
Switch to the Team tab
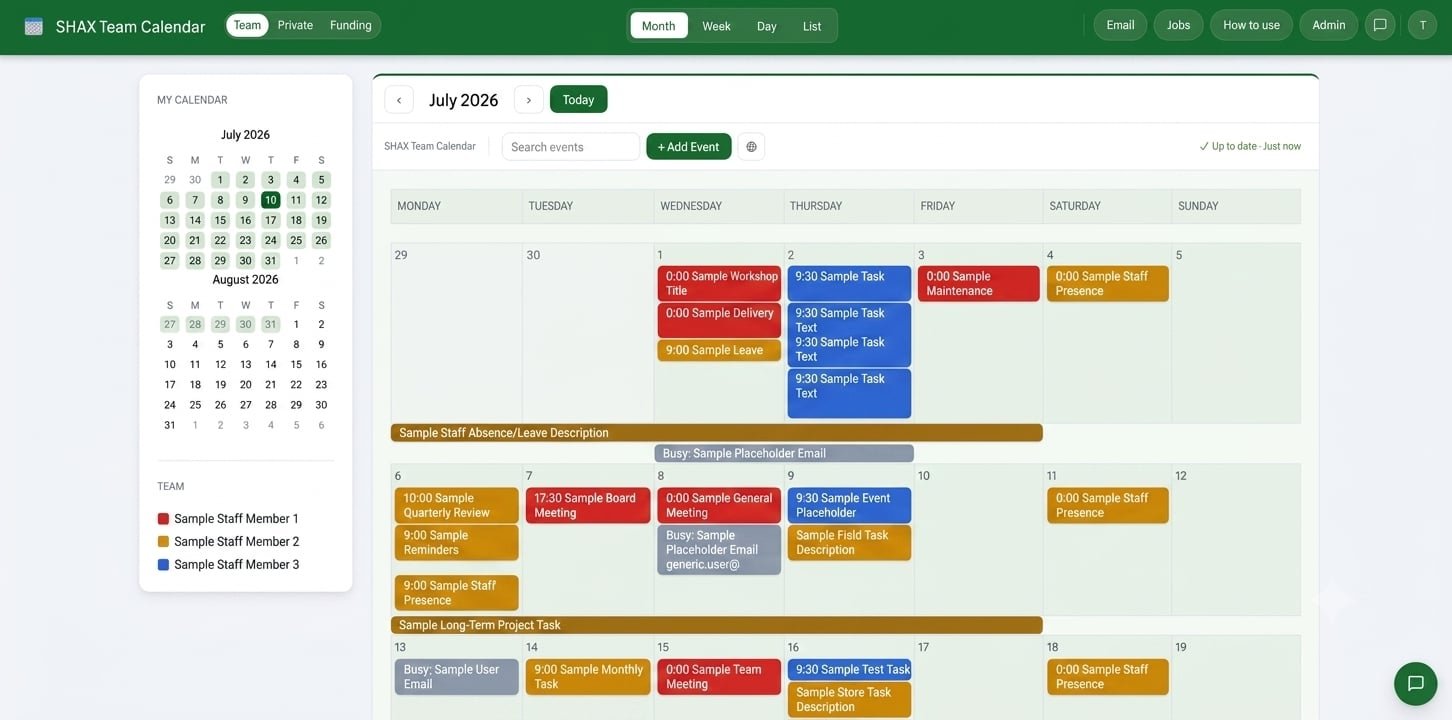point(247,25)
